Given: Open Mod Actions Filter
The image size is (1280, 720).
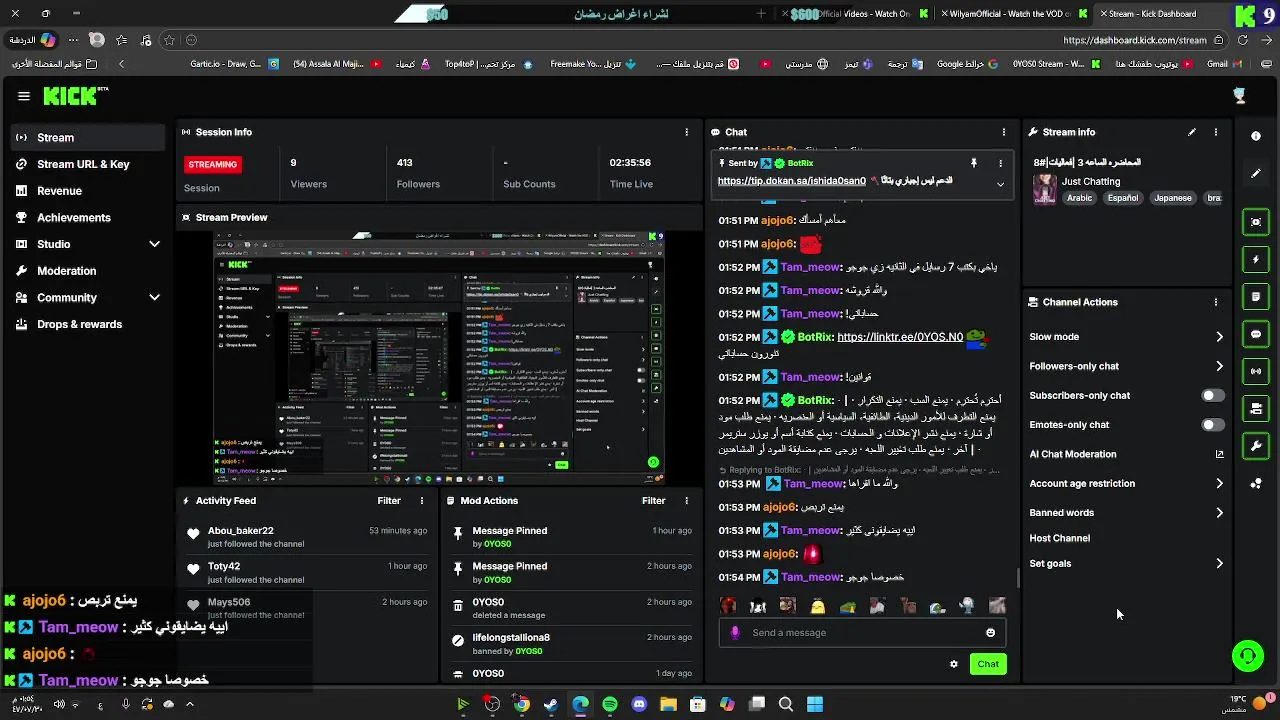Looking at the screenshot, I should tap(654, 501).
